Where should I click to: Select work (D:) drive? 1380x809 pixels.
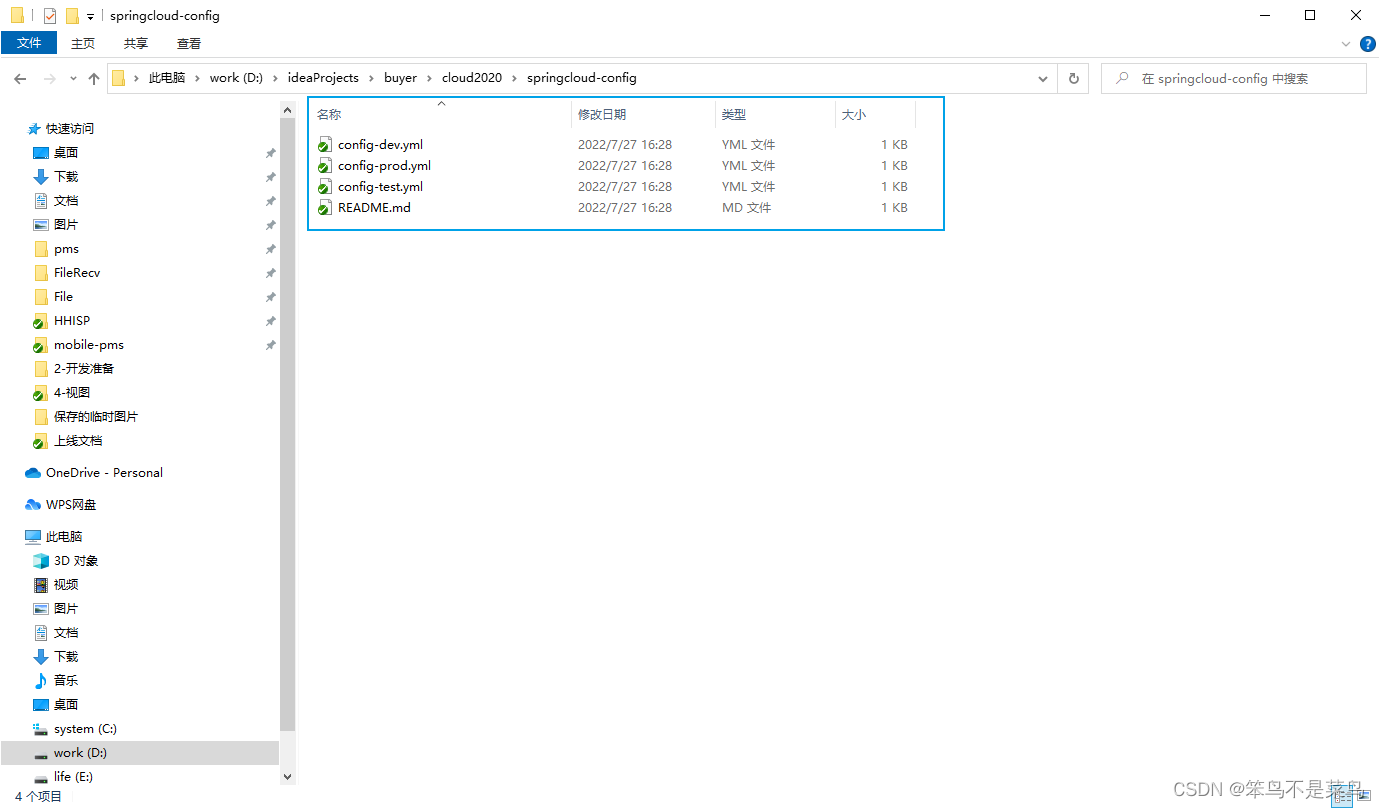pos(80,753)
